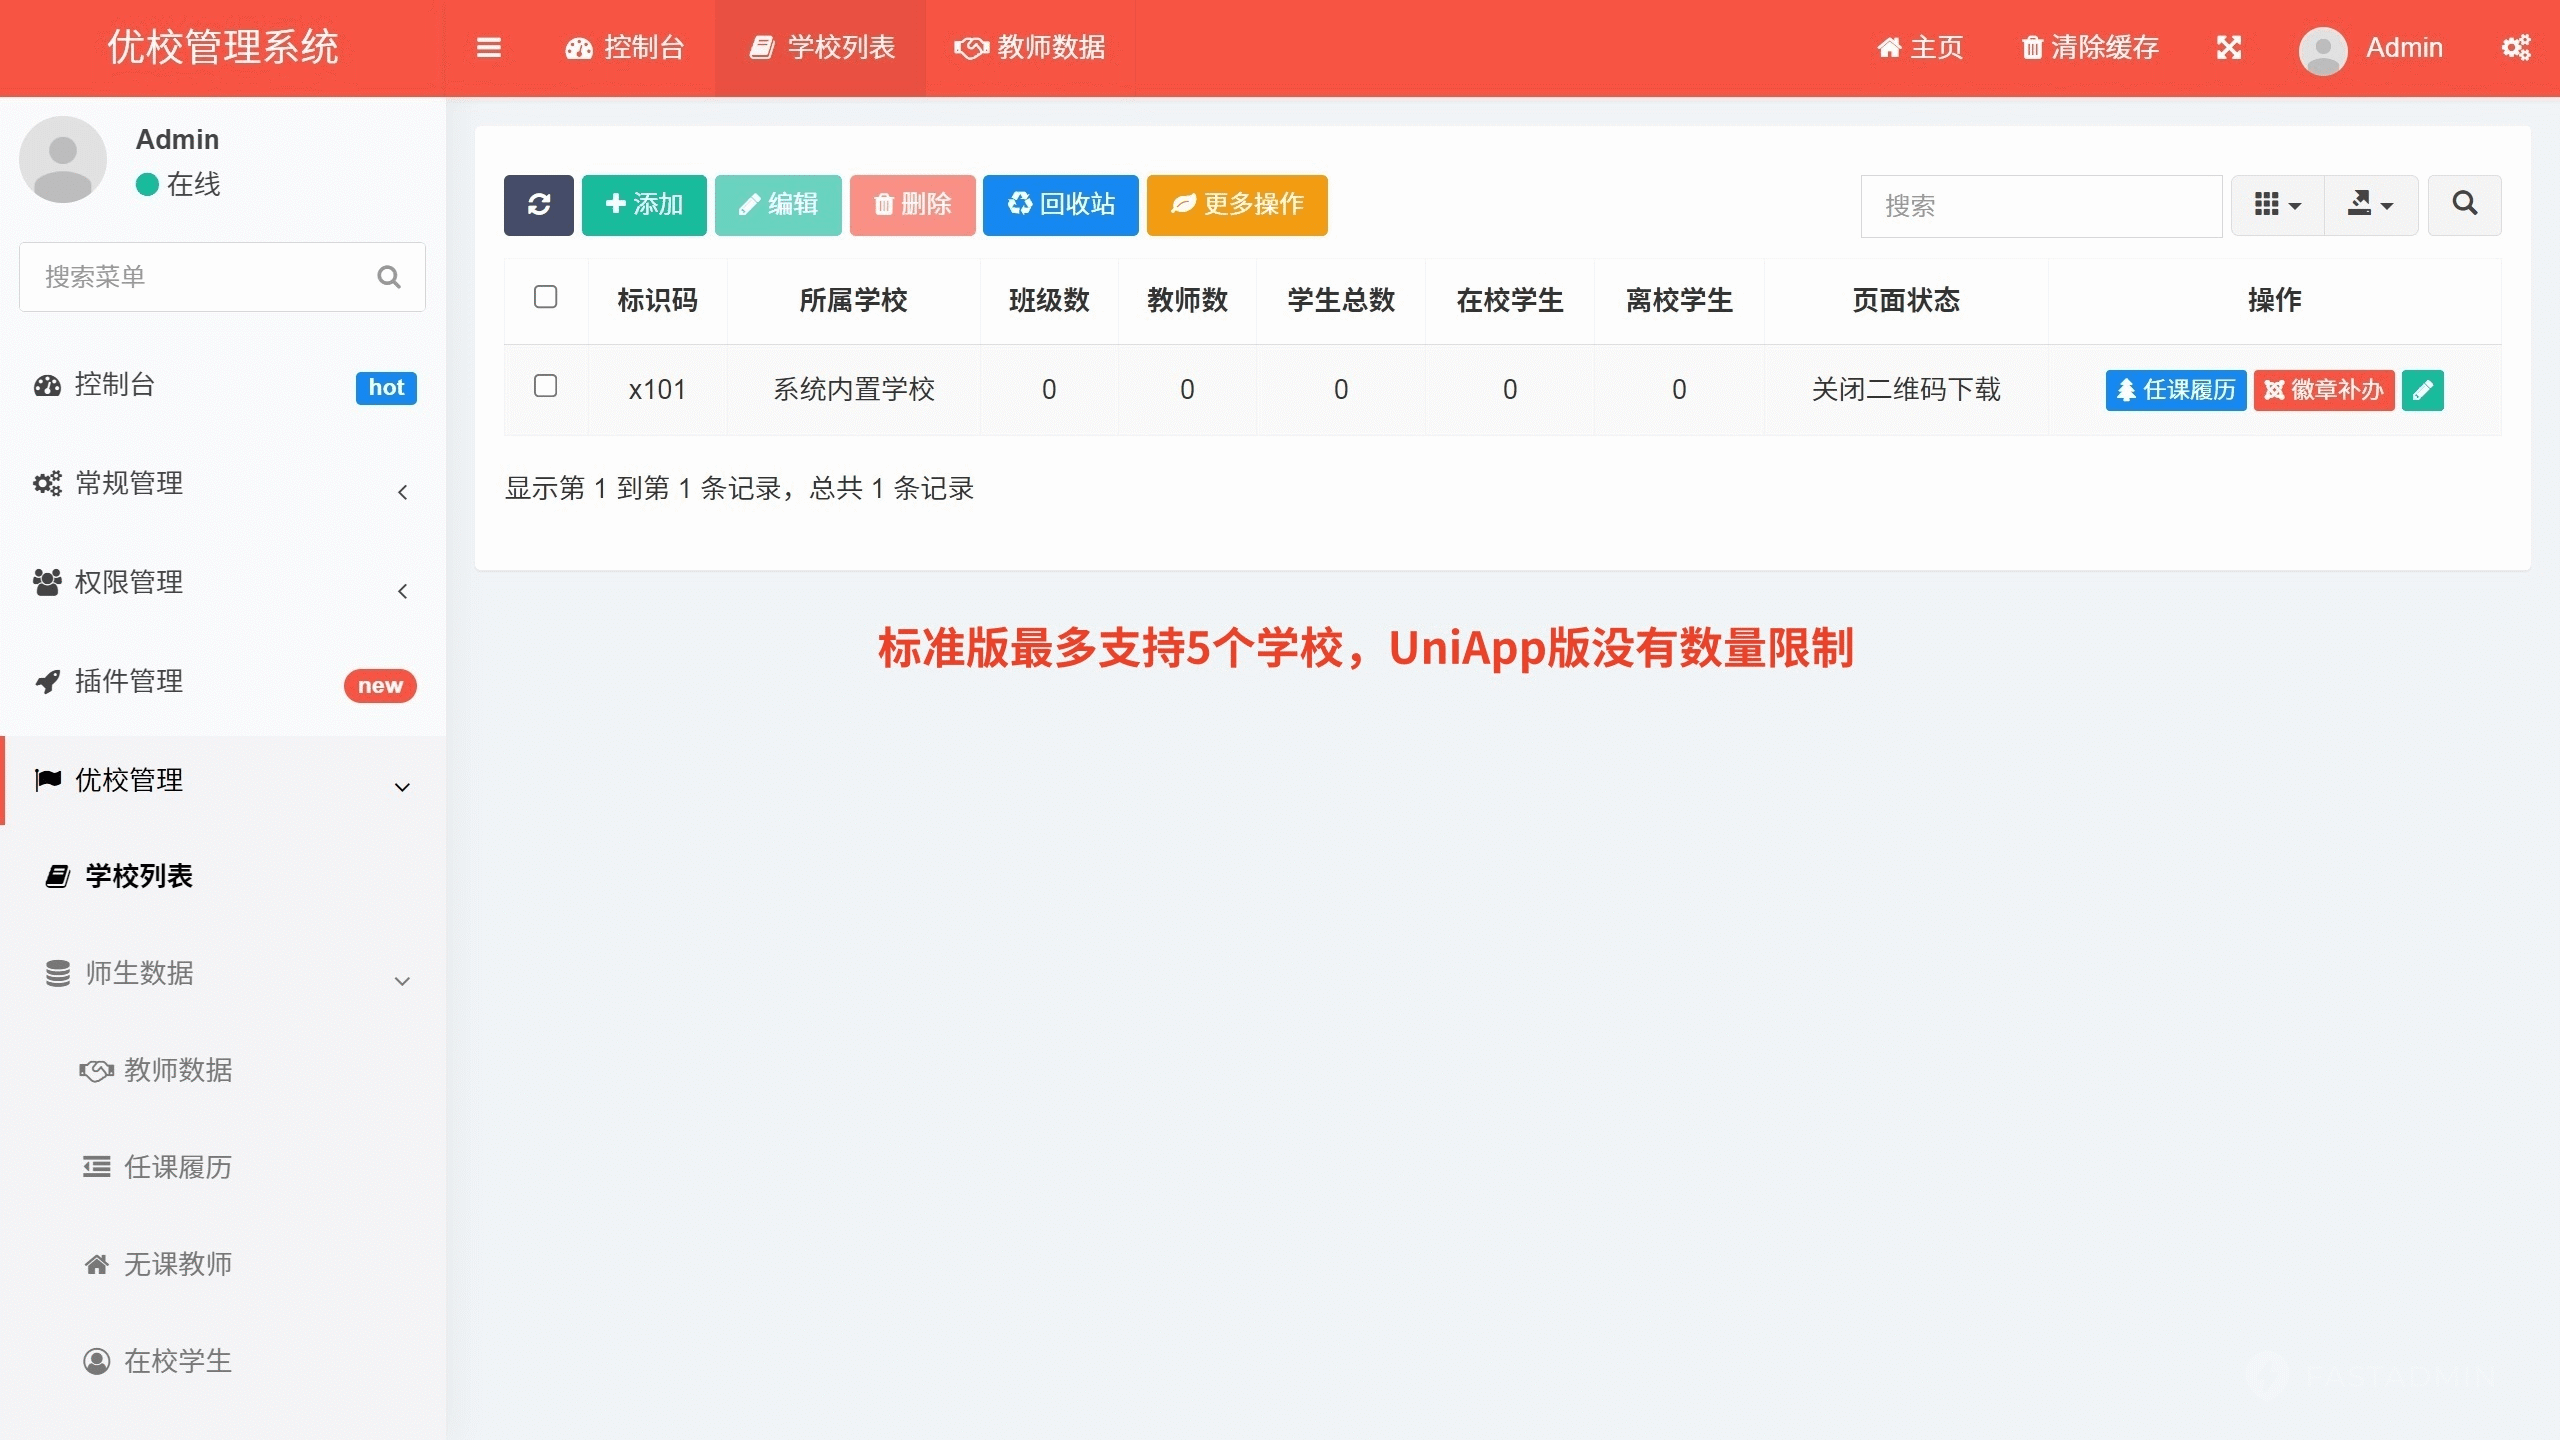Open 控制台 in the sidebar

(223, 386)
